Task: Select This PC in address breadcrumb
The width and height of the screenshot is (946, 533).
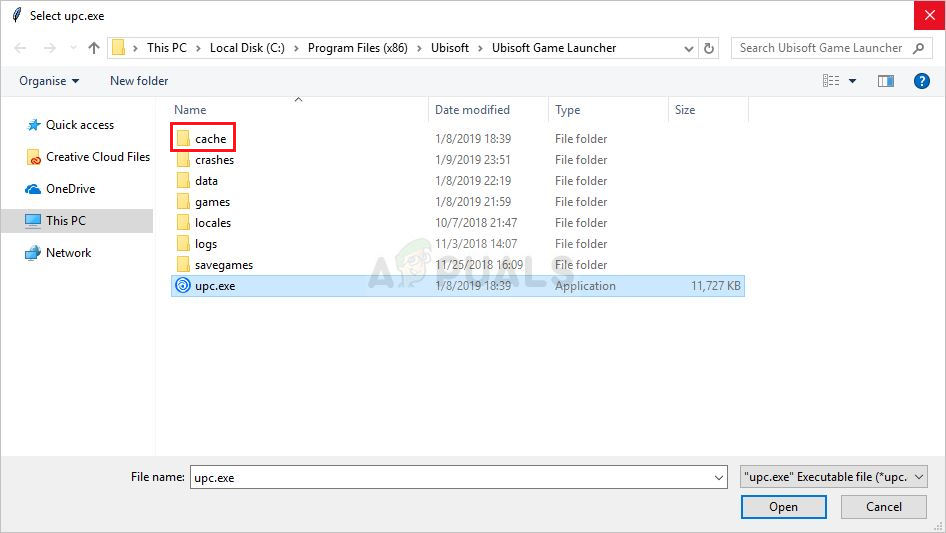Action: tap(167, 48)
